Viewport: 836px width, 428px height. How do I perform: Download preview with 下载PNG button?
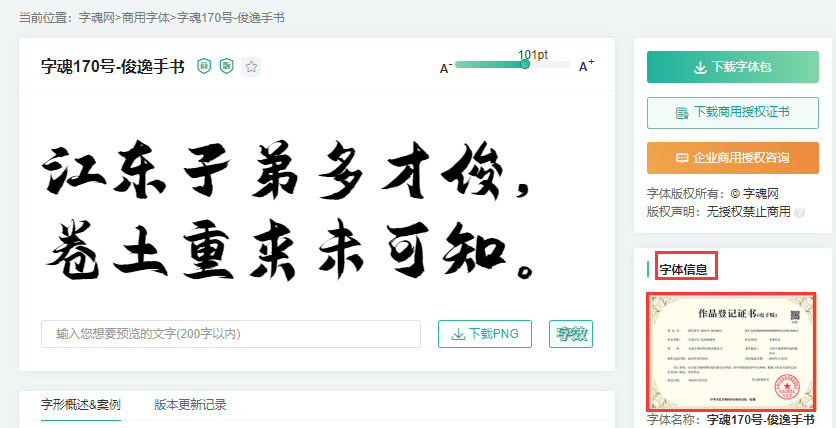485,334
